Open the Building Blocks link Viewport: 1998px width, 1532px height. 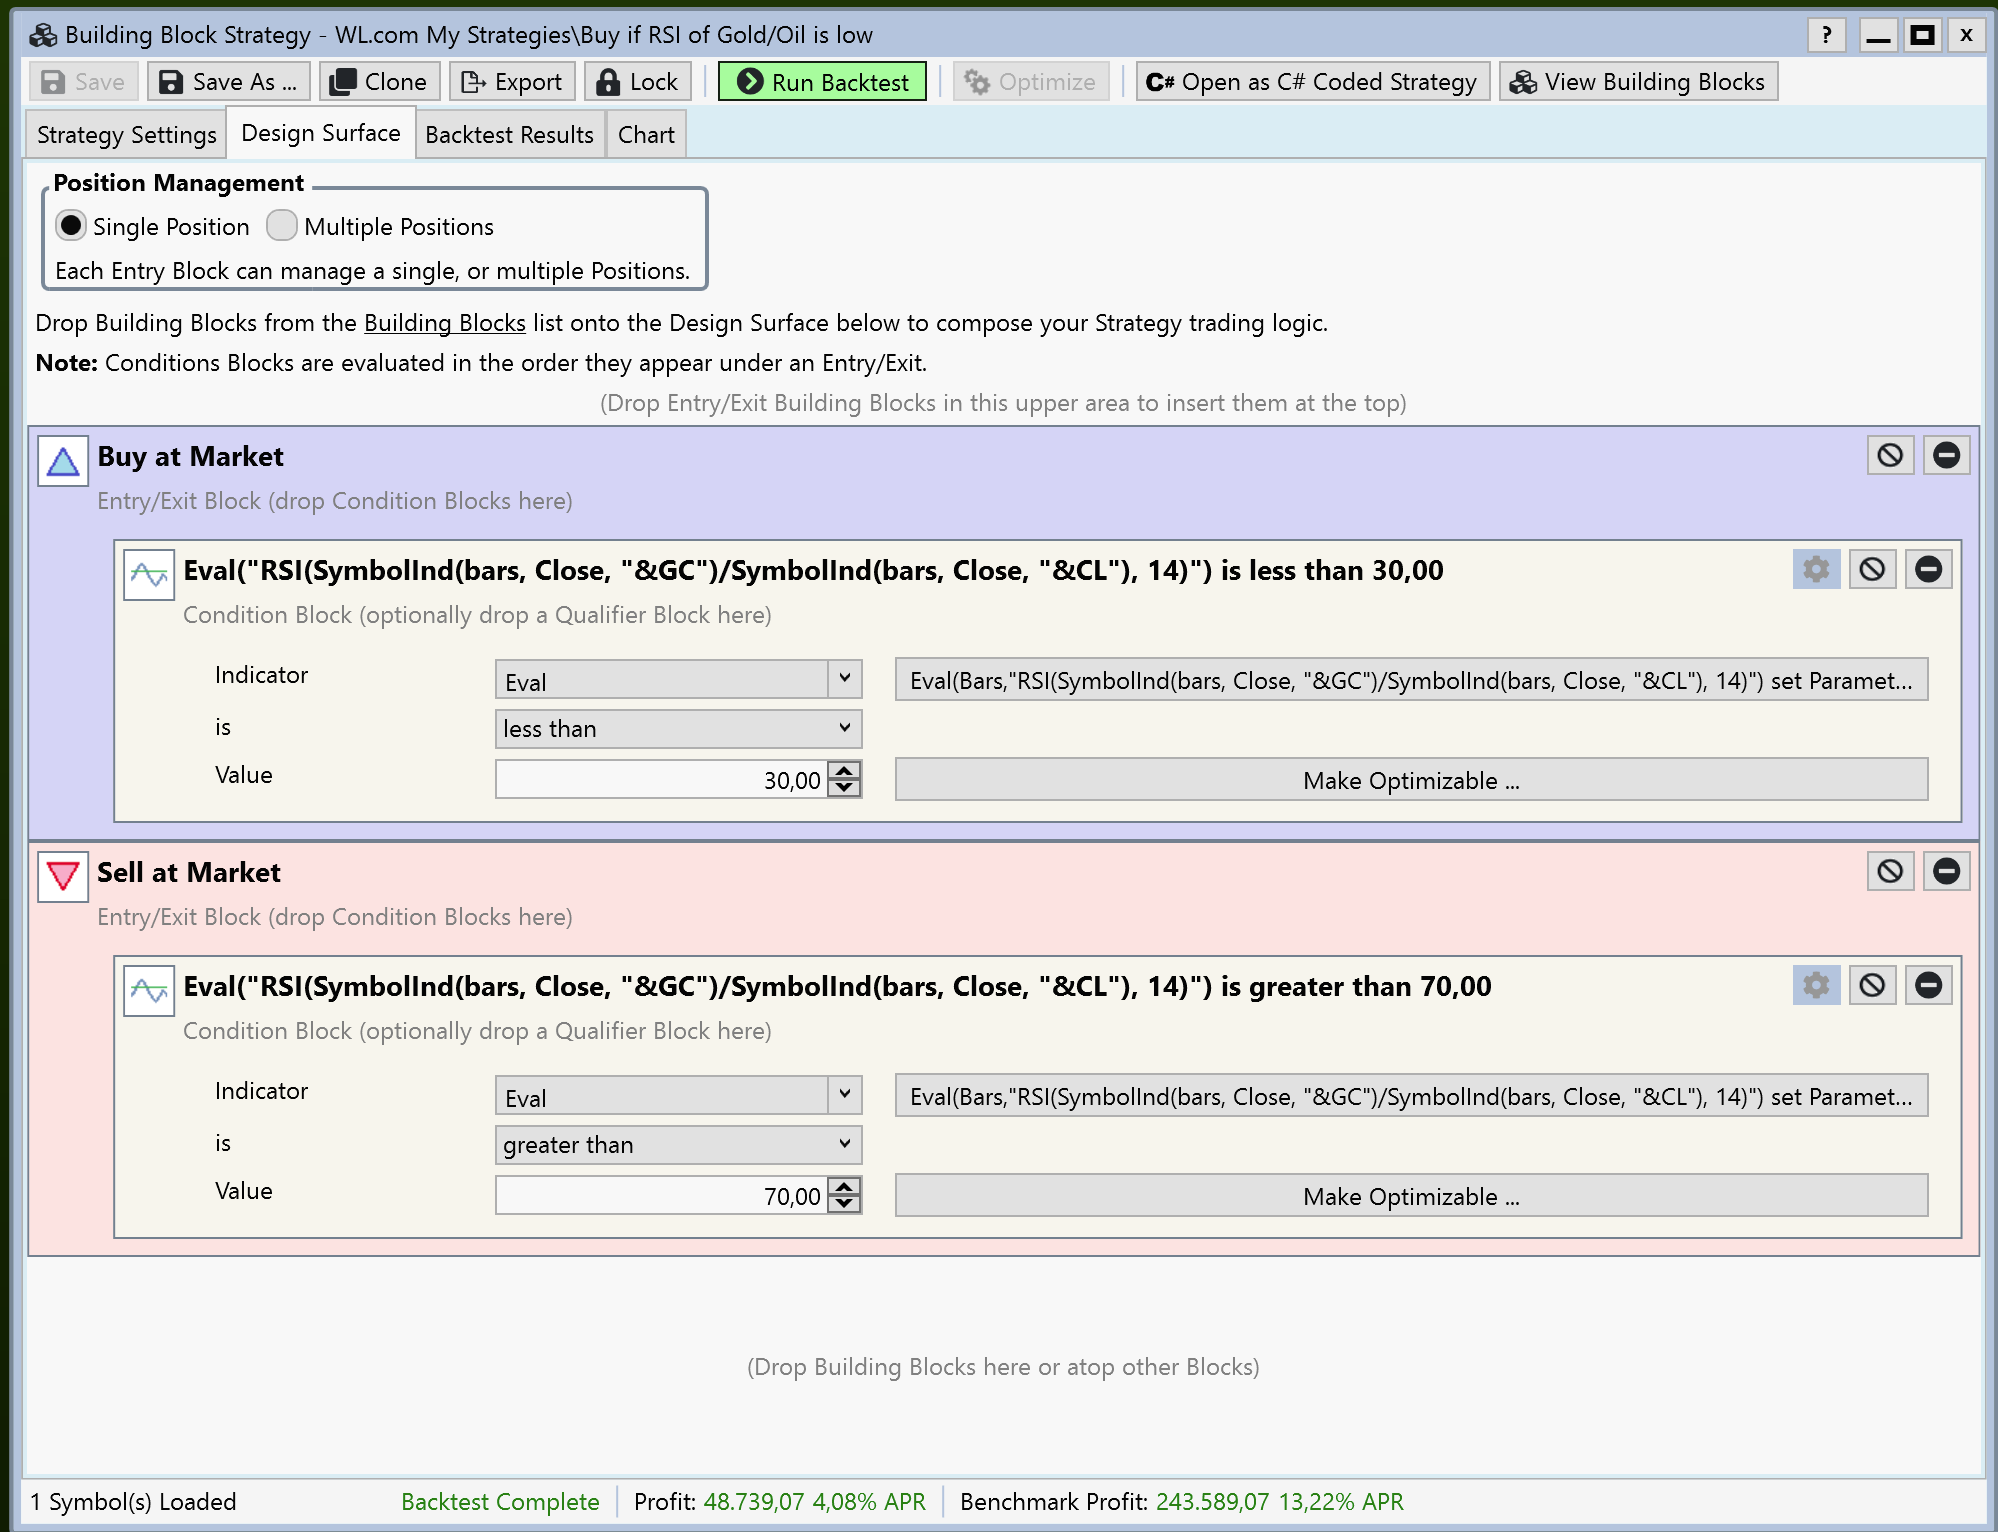[x=444, y=323]
